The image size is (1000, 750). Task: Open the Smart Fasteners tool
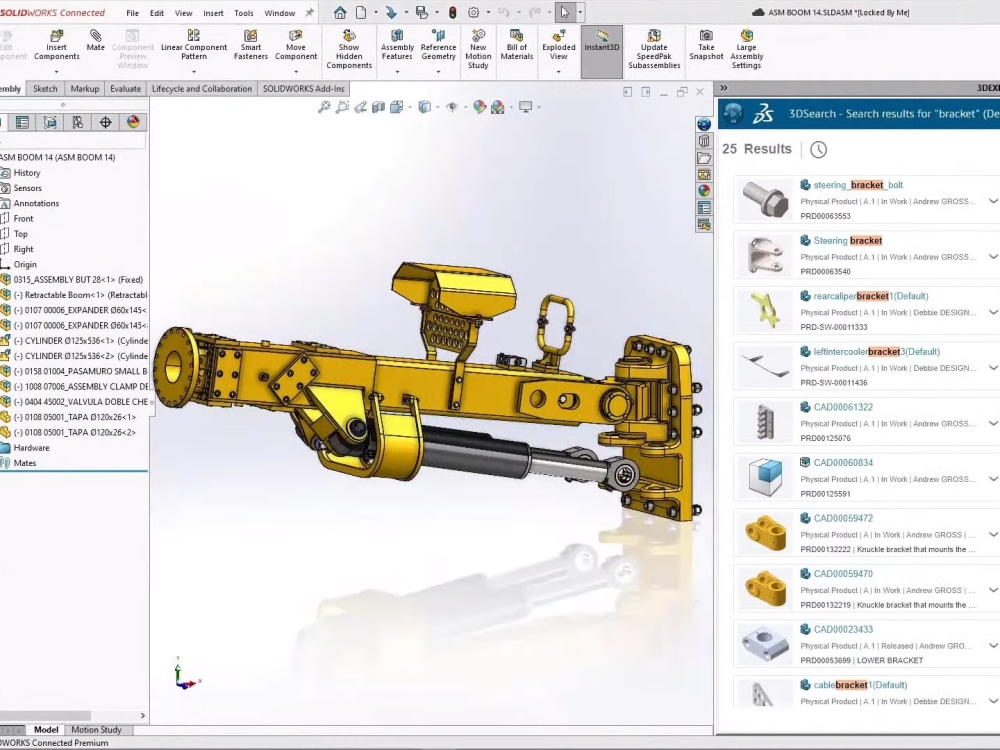point(250,48)
